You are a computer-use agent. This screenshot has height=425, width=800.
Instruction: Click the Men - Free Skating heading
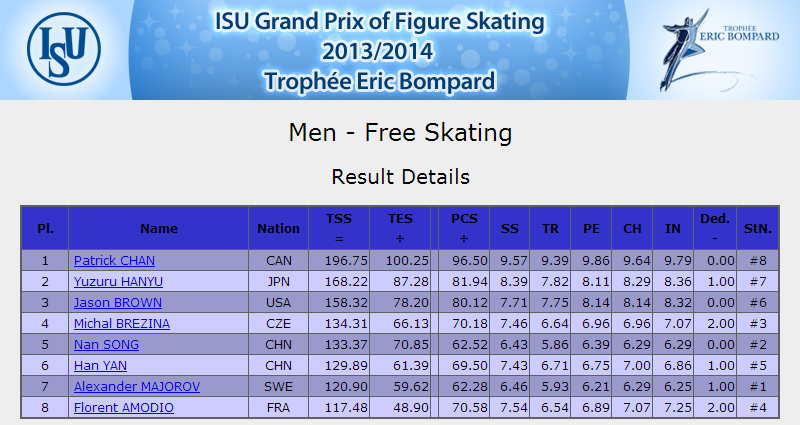coord(400,133)
